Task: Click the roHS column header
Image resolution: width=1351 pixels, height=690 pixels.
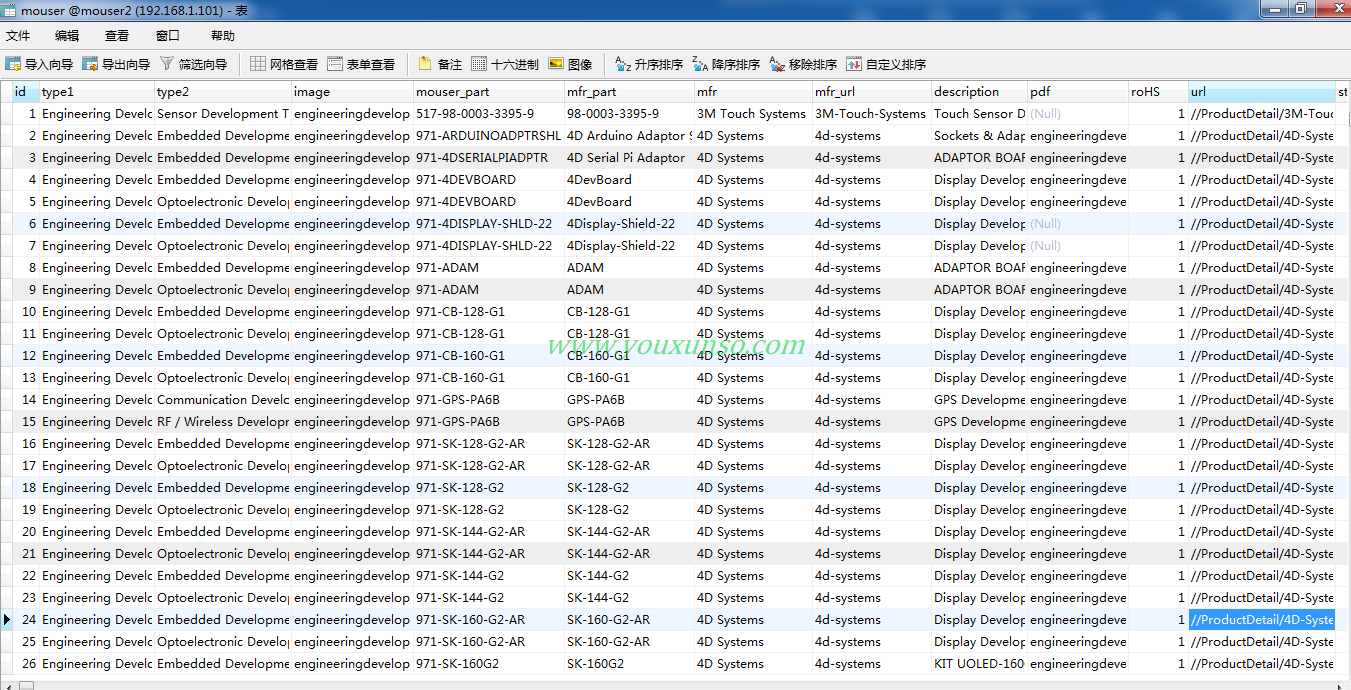Action: click(1158, 92)
